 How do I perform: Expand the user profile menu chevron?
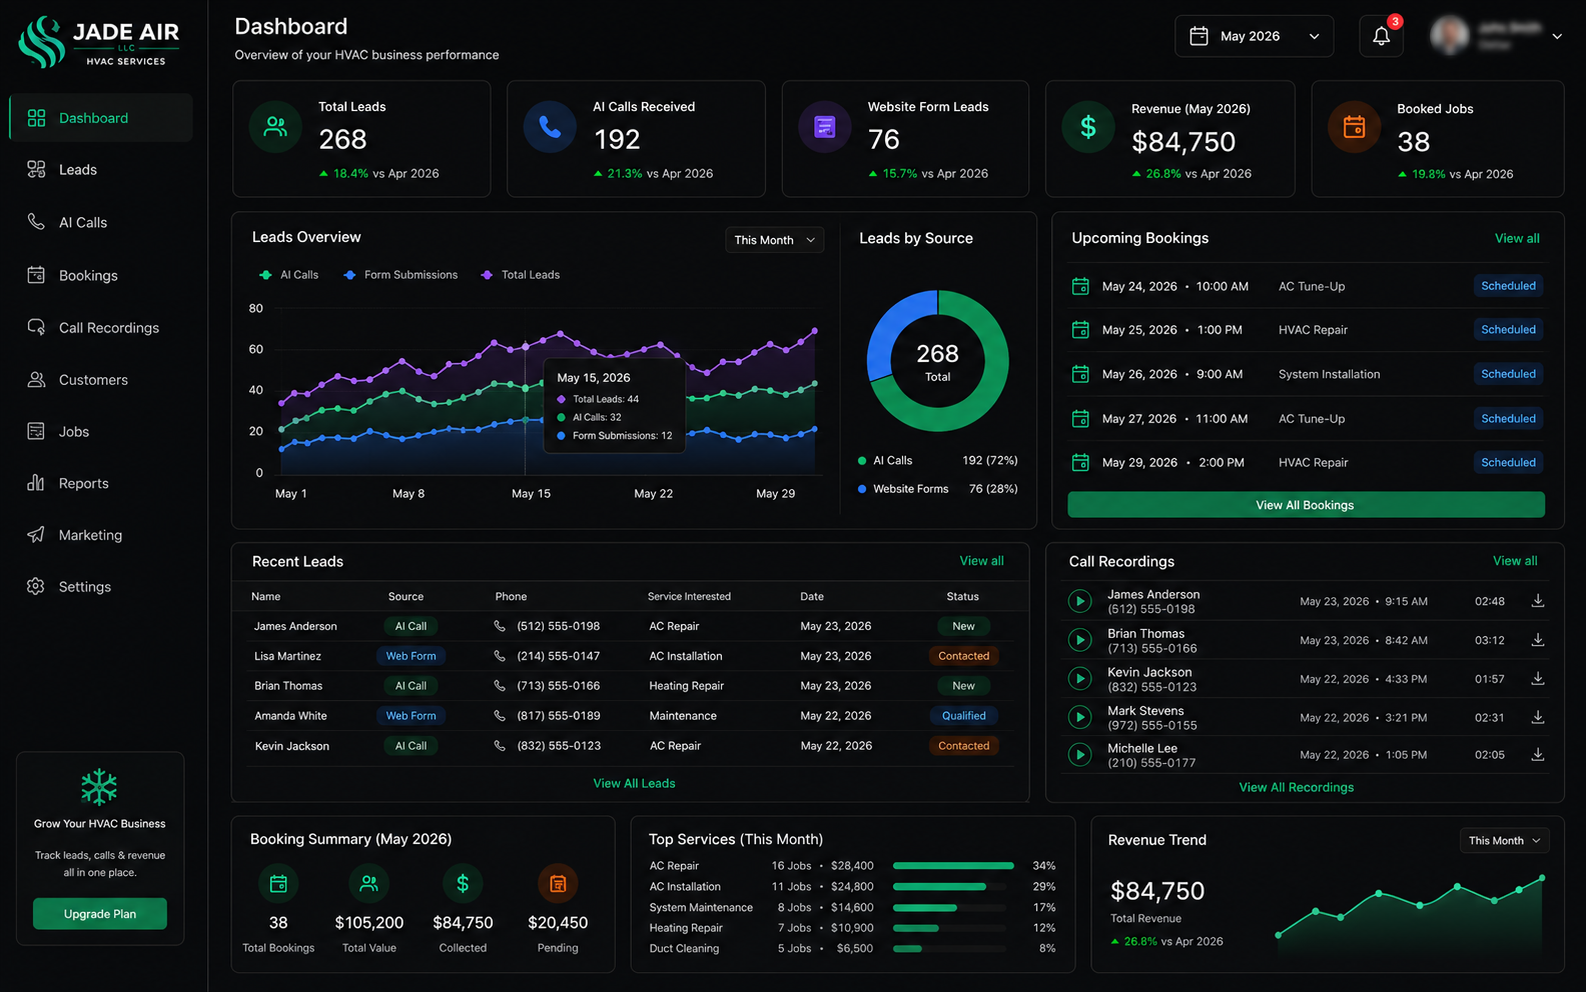pyautogui.click(x=1557, y=36)
